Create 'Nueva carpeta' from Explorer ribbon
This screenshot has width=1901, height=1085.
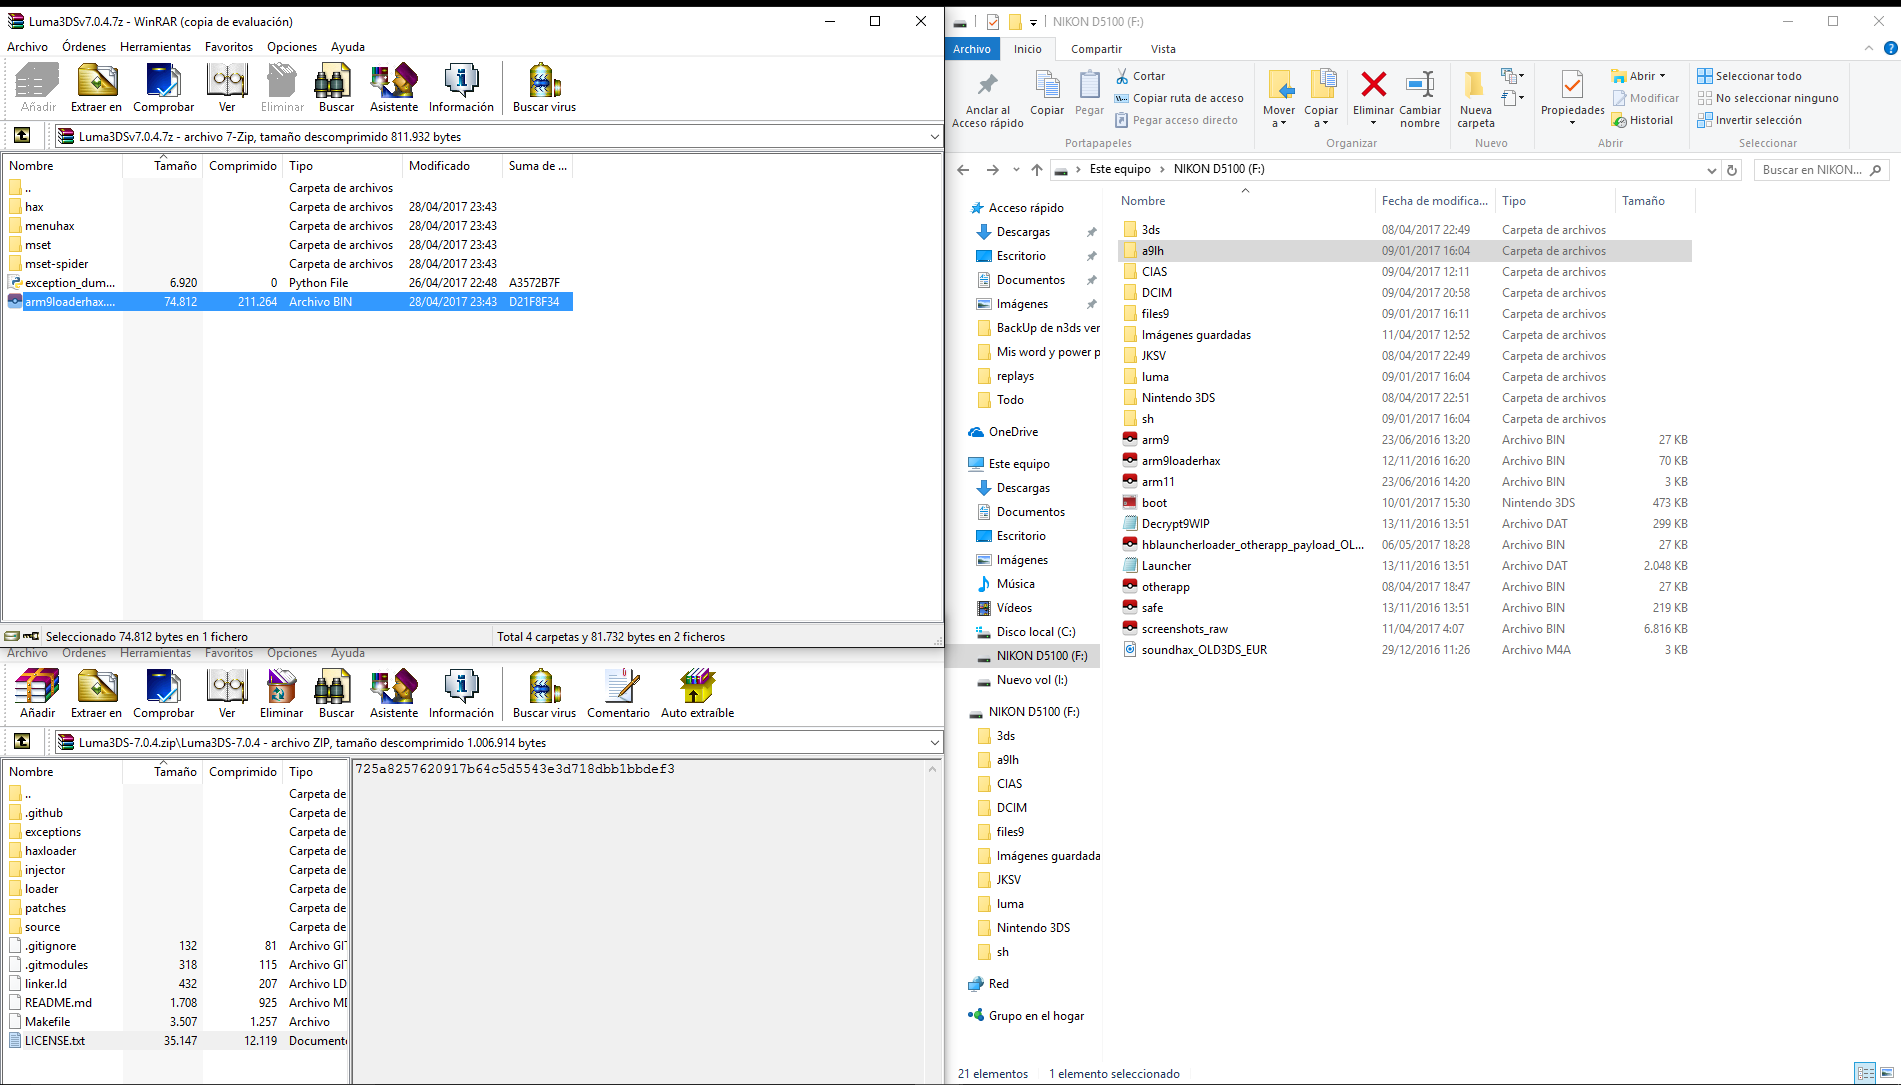1475,100
